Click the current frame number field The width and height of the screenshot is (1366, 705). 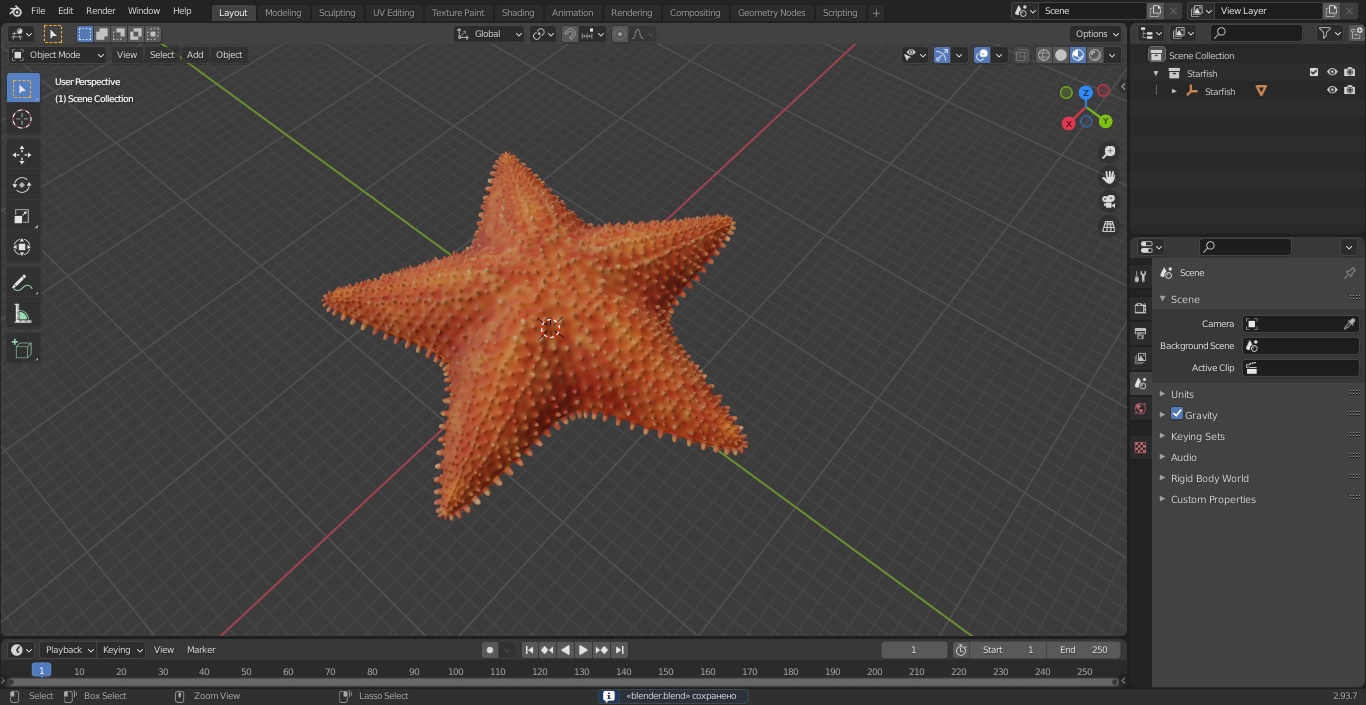pyautogui.click(x=914, y=650)
